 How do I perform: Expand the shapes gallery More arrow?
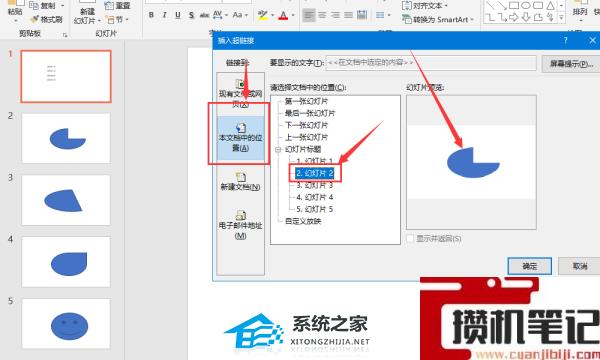coord(561,18)
